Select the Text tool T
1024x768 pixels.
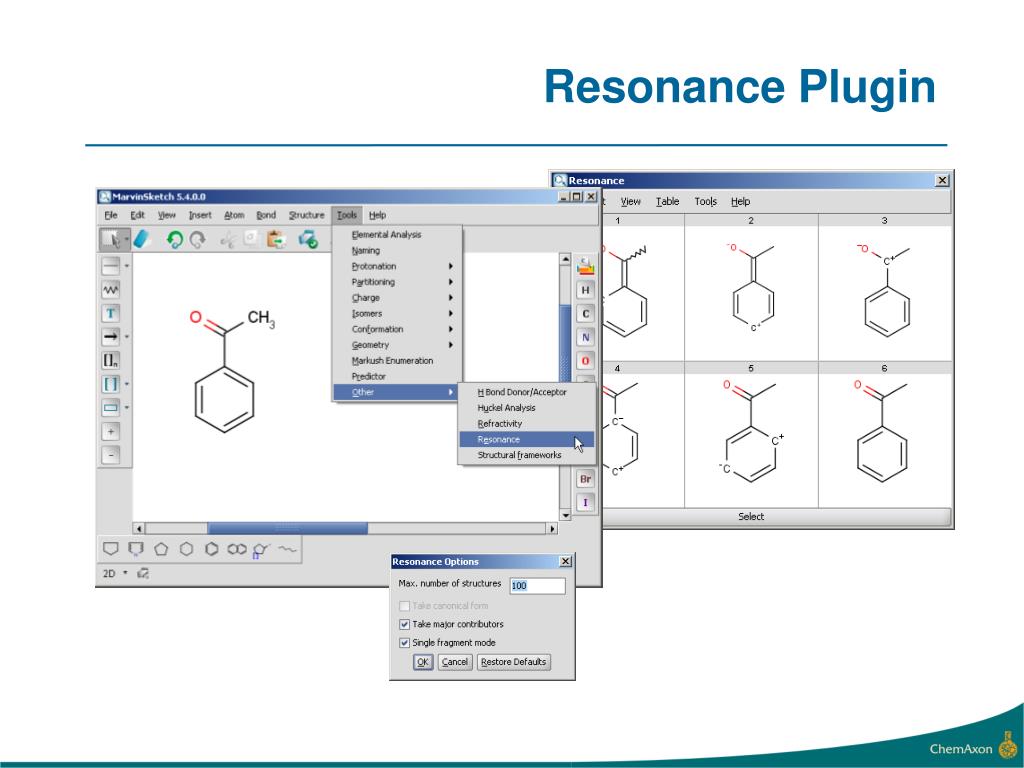pos(110,313)
